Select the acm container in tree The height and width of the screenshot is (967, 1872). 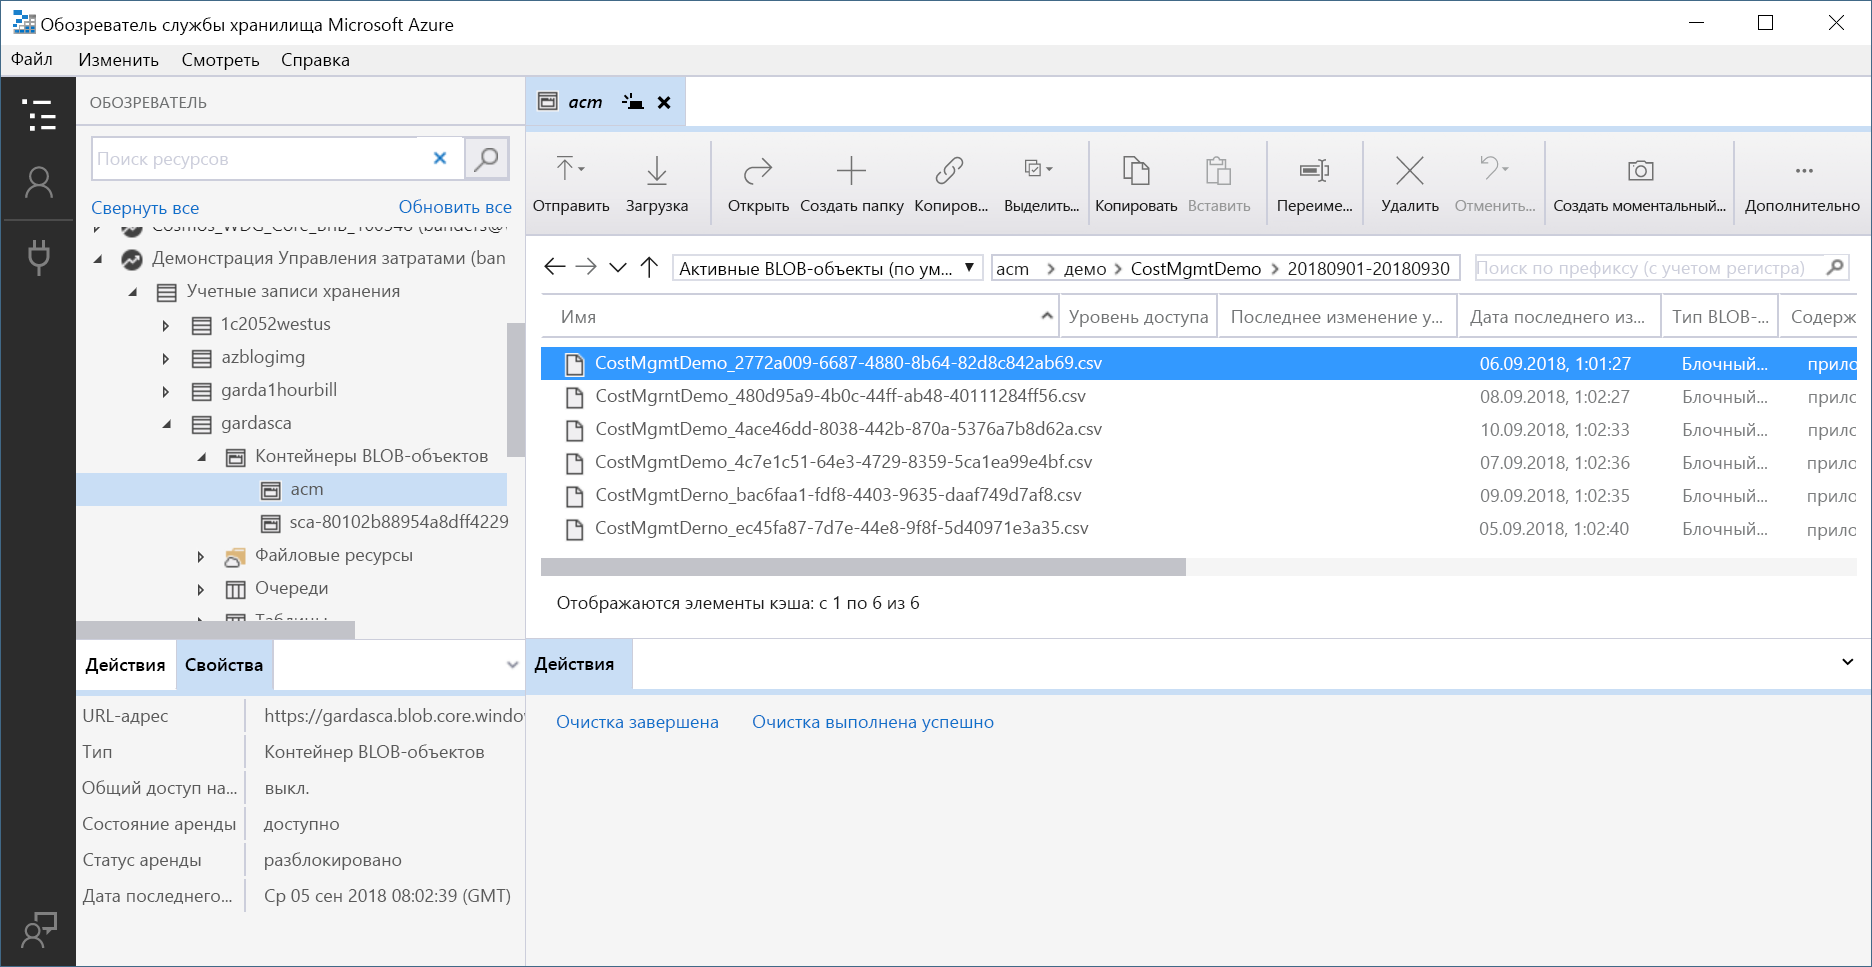pyautogui.click(x=292, y=489)
